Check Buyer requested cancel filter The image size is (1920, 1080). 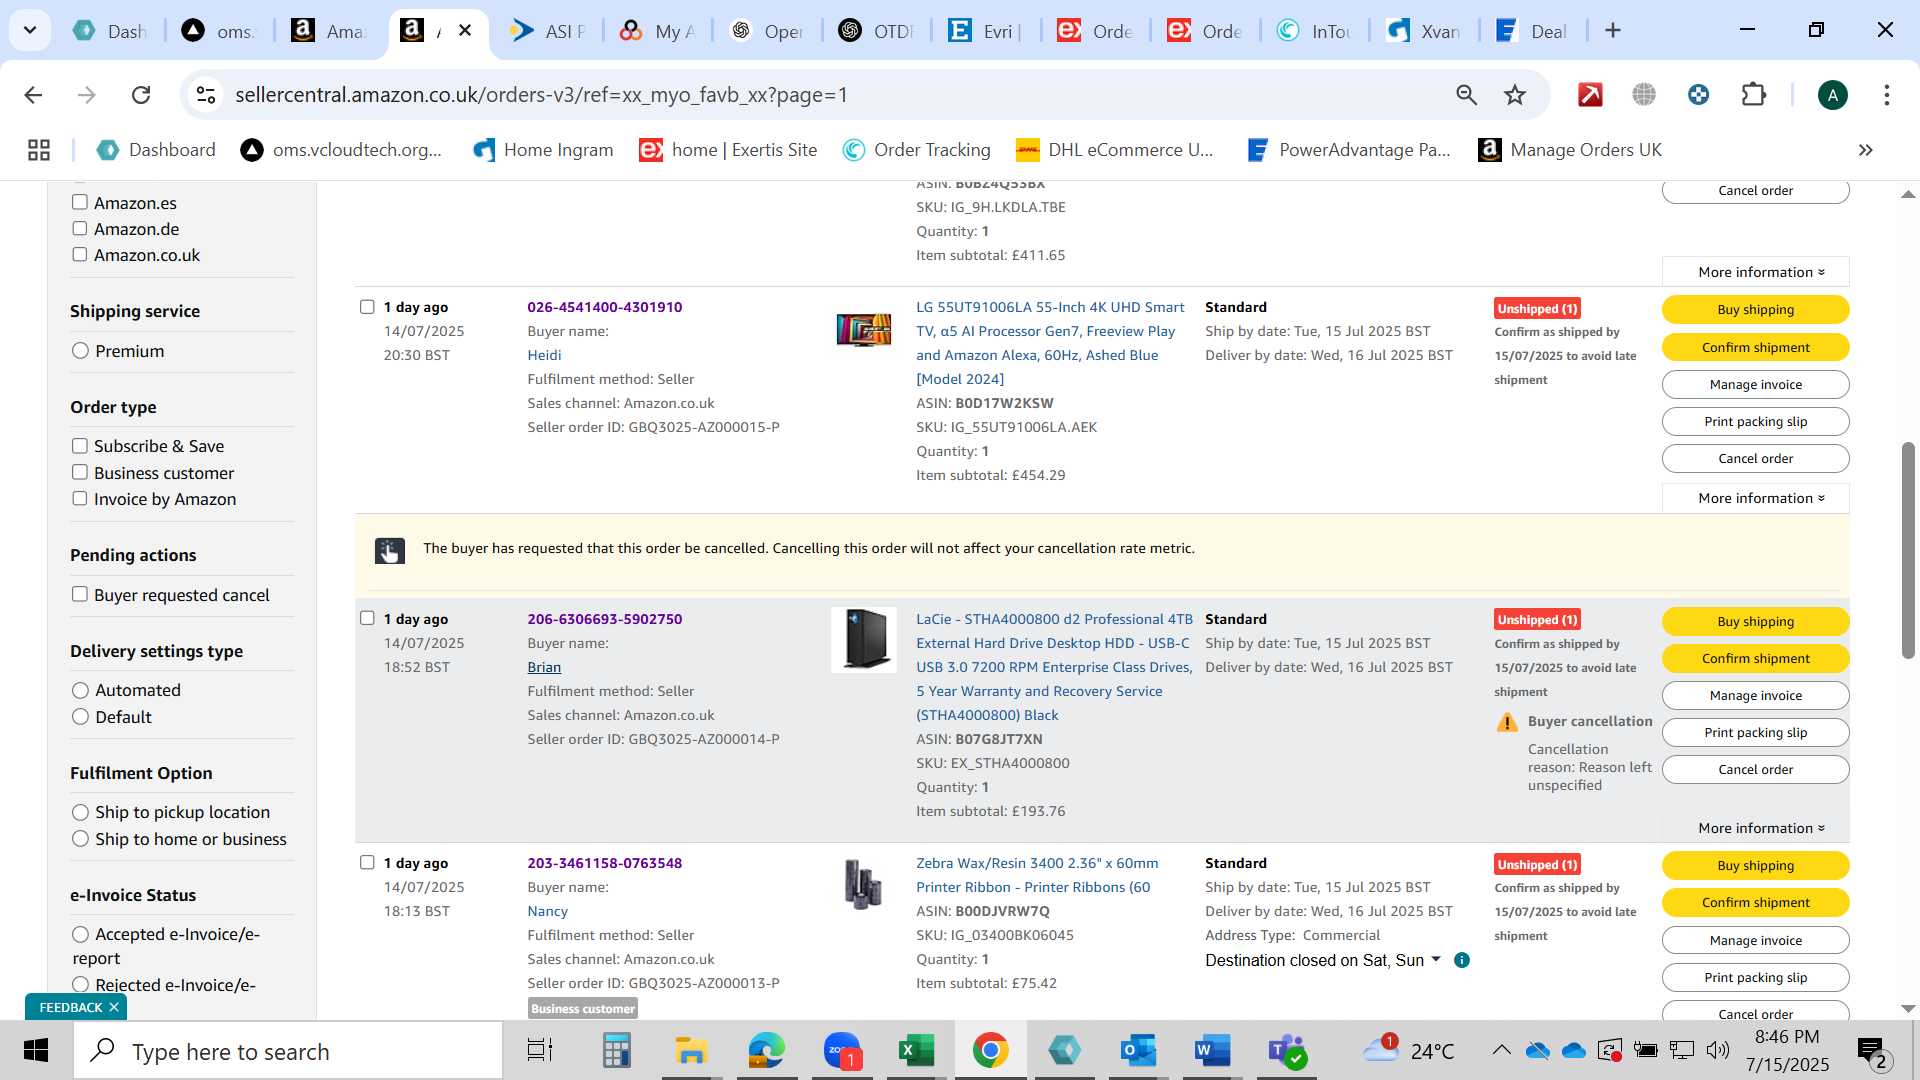click(80, 594)
